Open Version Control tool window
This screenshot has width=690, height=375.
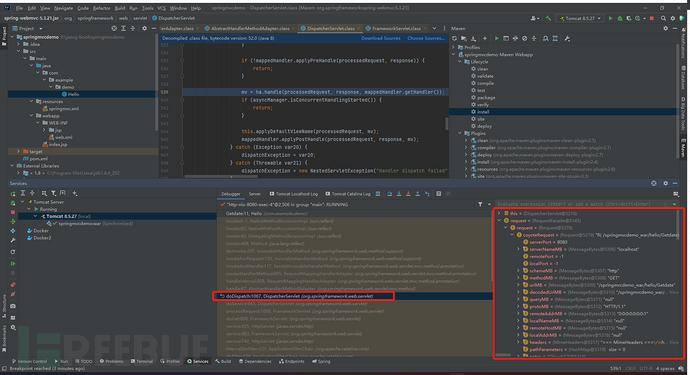29,361
